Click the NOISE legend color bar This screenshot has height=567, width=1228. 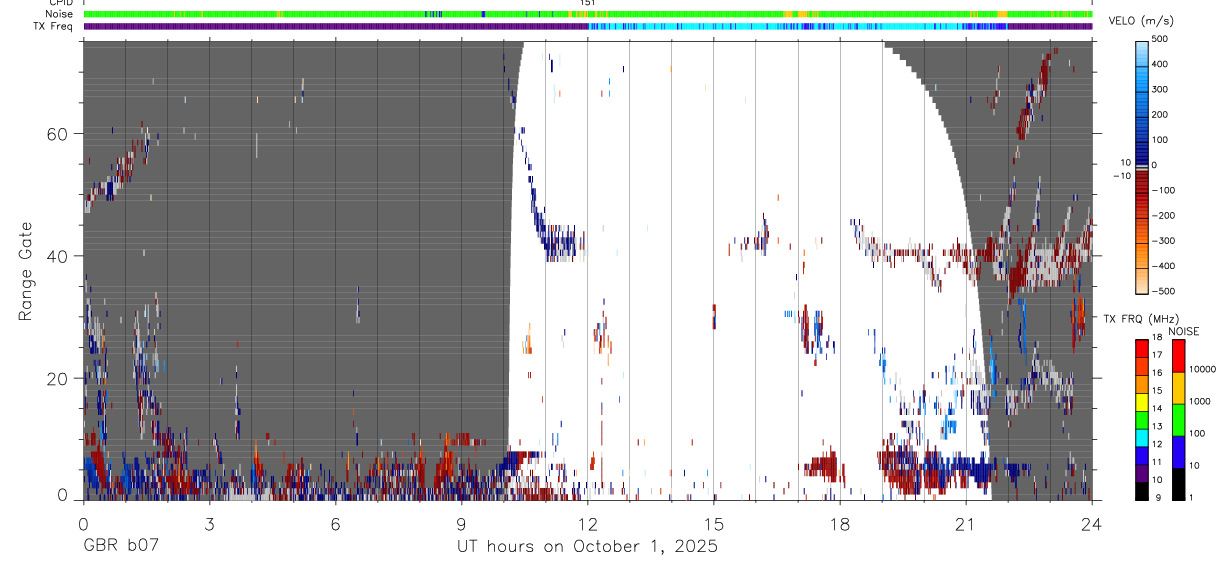(1178, 419)
